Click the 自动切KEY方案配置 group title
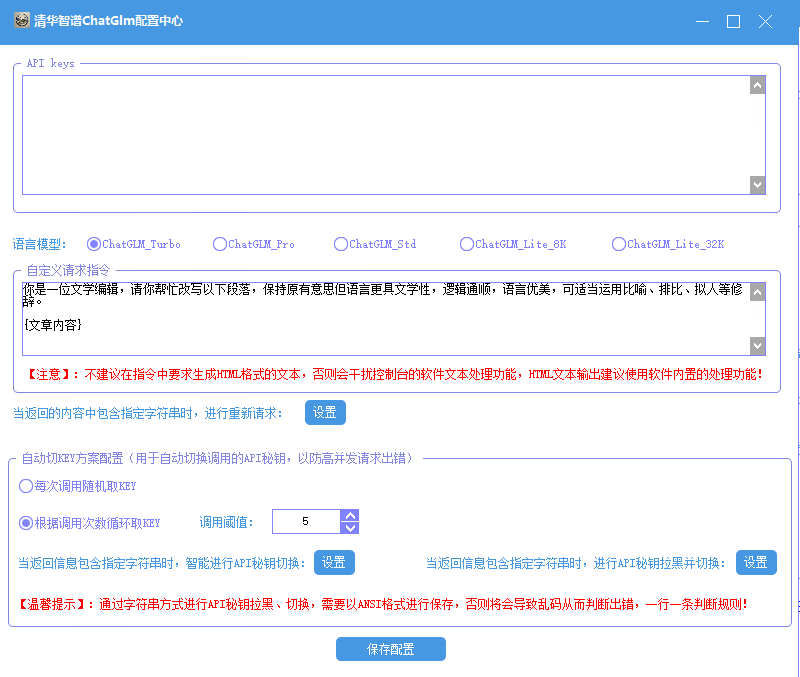This screenshot has width=800, height=677. (217, 458)
